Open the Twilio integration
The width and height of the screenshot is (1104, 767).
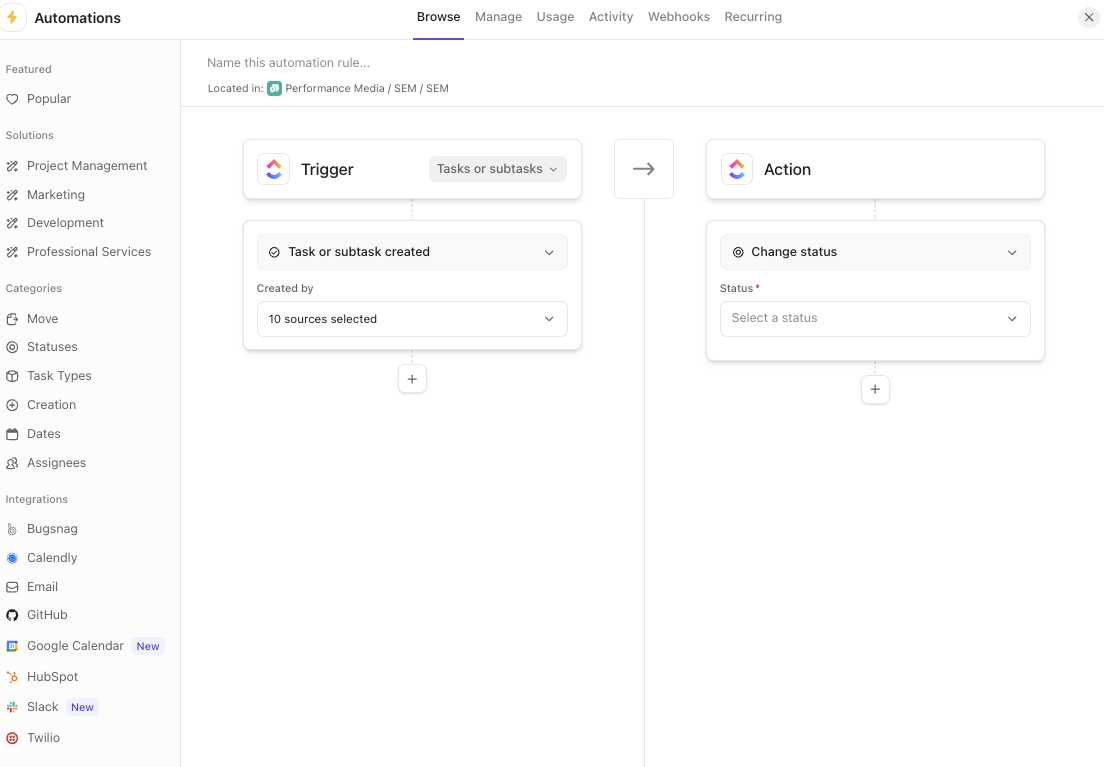(x=45, y=737)
